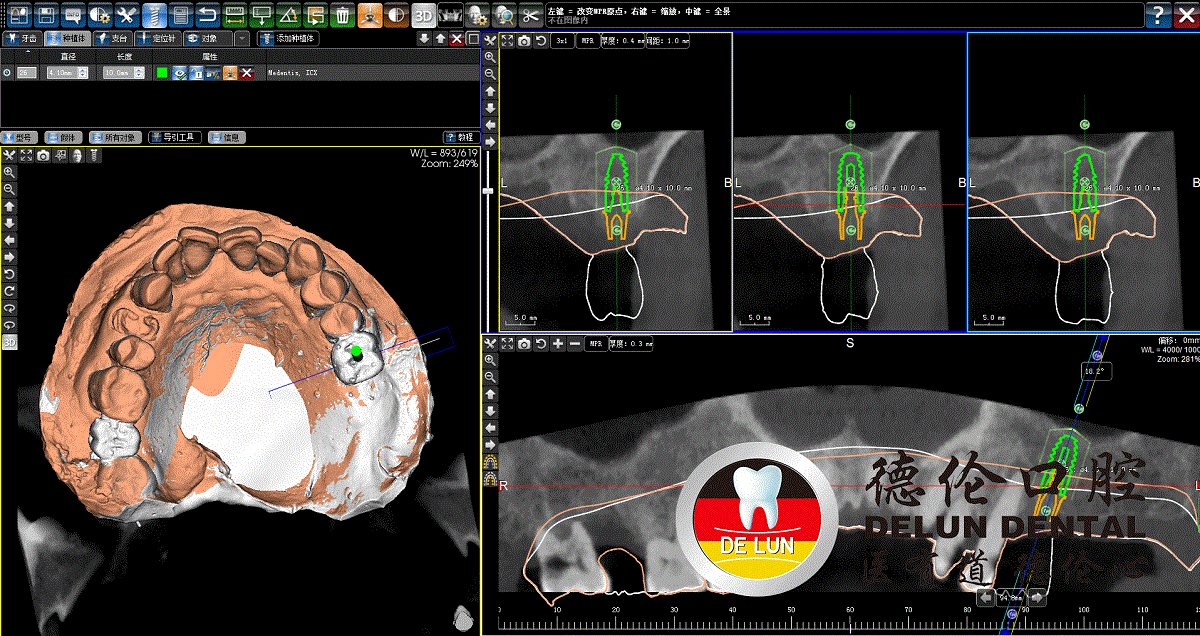Toggle implant visibility eye icon
This screenshot has width=1200, height=636.
tap(179, 73)
